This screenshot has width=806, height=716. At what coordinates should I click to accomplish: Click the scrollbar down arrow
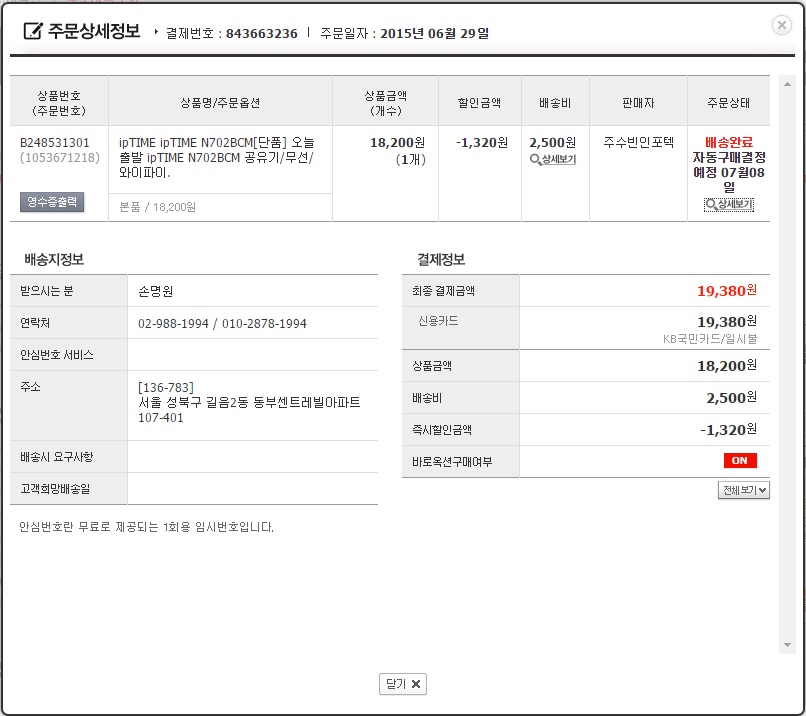tap(787, 645)
